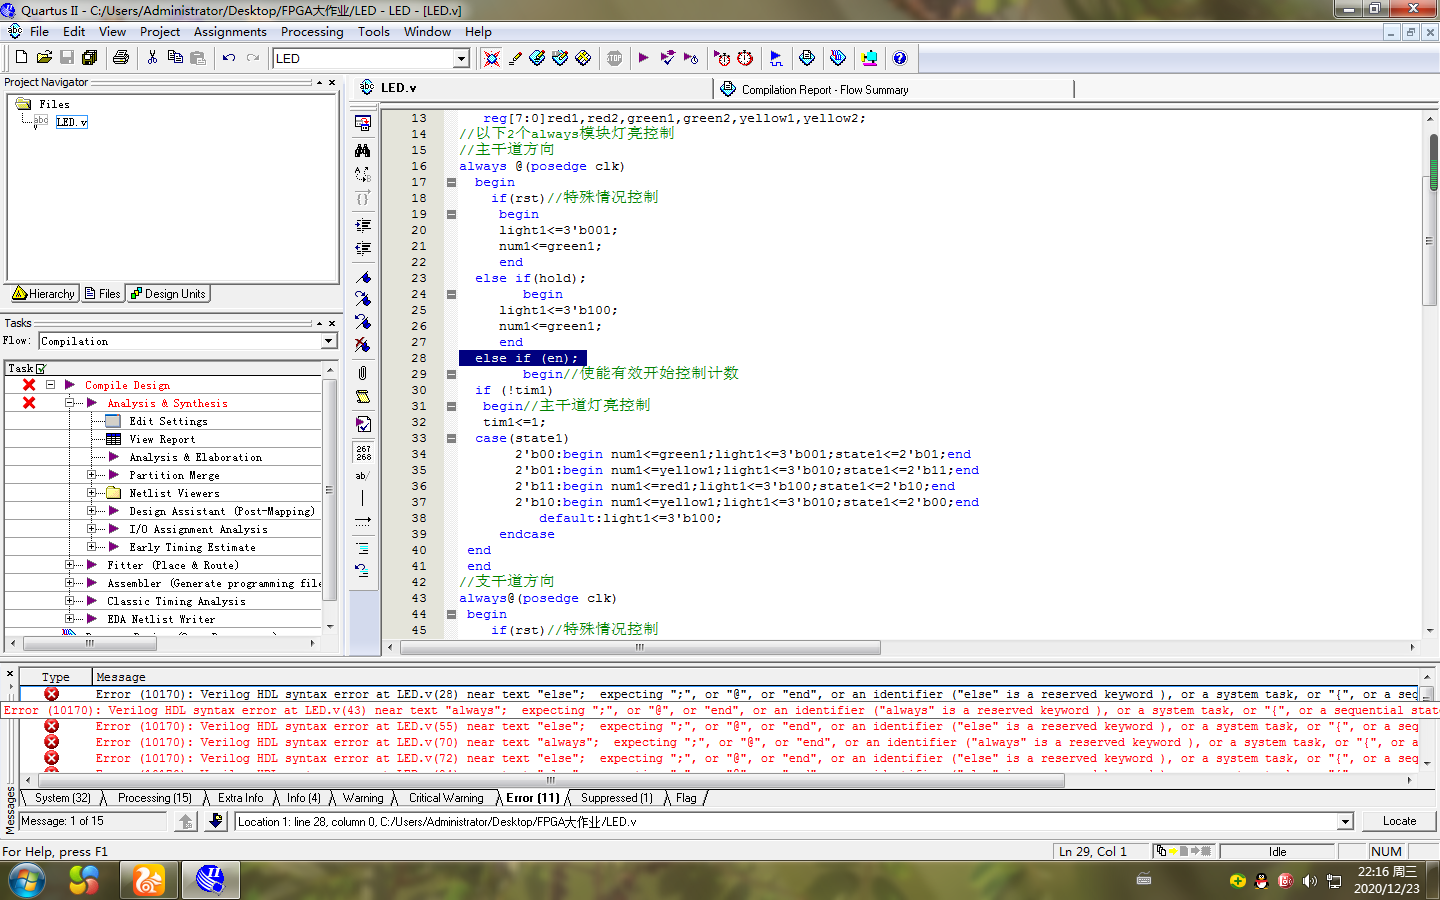Image resolution: width=1440 pixels, height=900 pixels.
Task: Click the Find binoculars icon in editor sidebar
Action: (x=363, y=150)
